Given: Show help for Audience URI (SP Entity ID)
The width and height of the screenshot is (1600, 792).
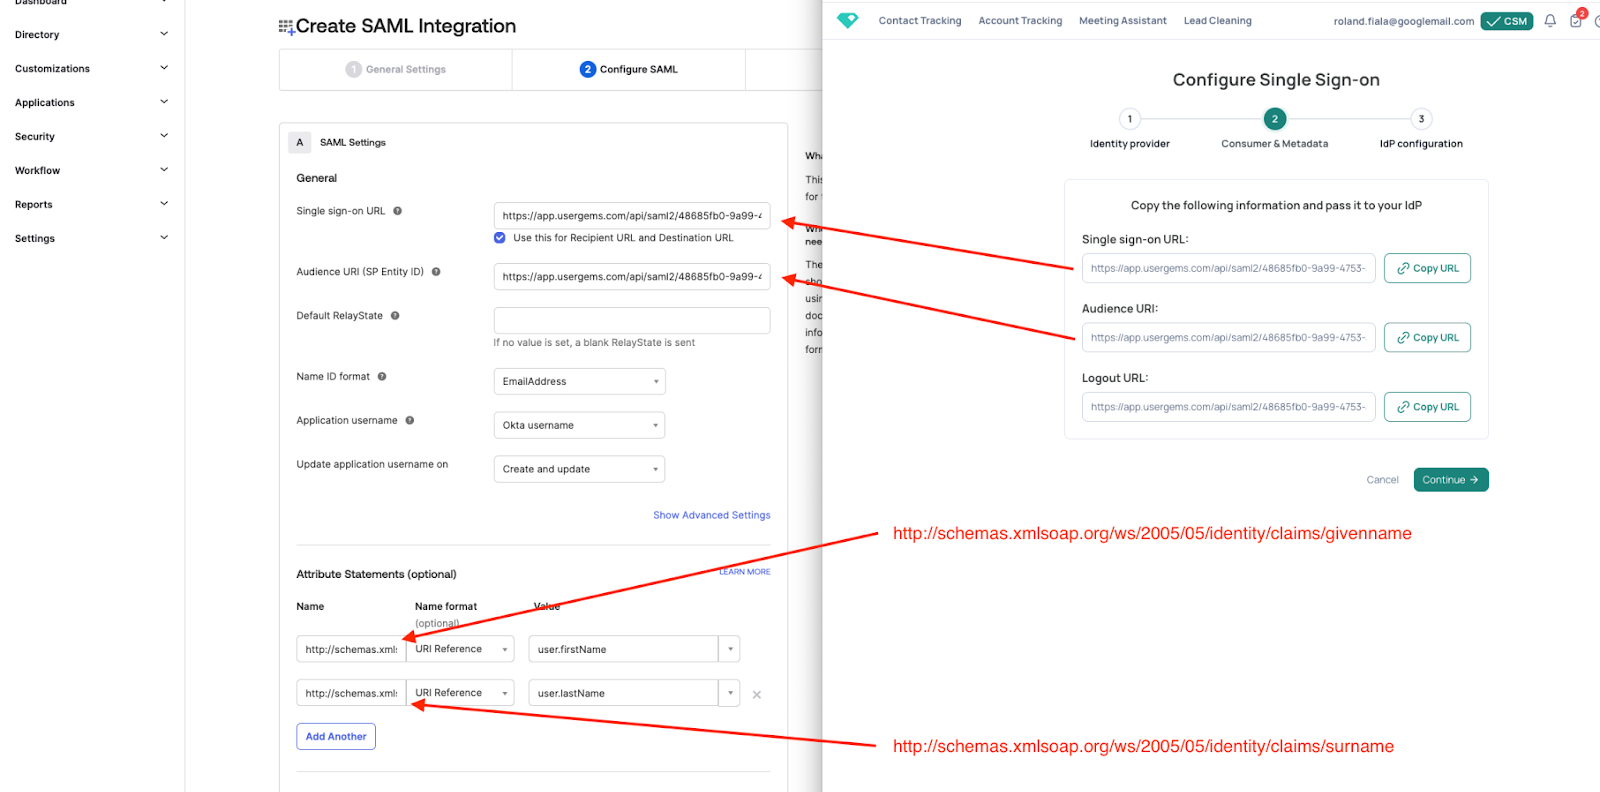Looking at the screenshot, I should (x=436, y=272).
